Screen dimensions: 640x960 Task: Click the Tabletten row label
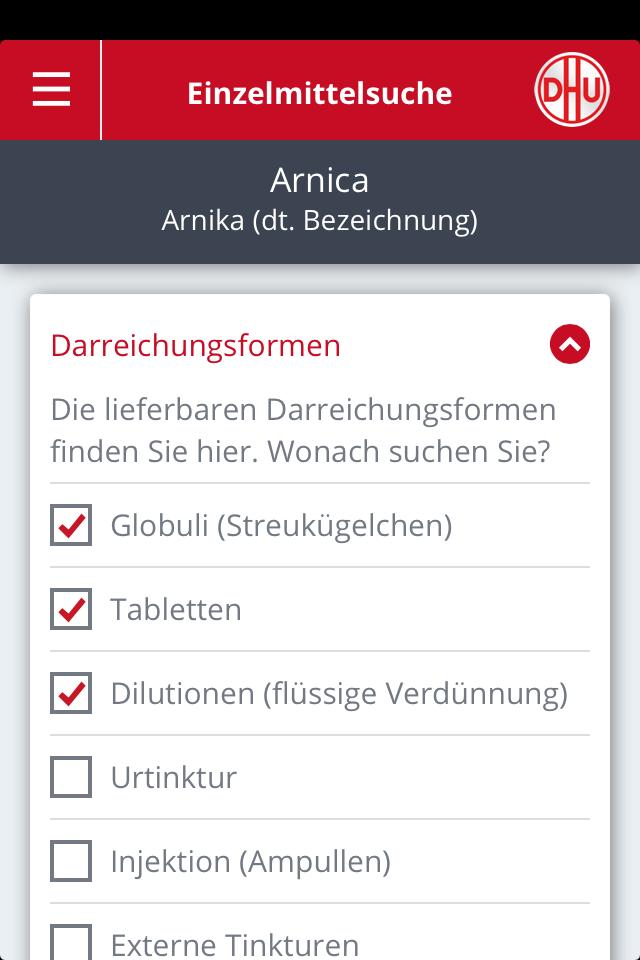(x=176, y=608)
